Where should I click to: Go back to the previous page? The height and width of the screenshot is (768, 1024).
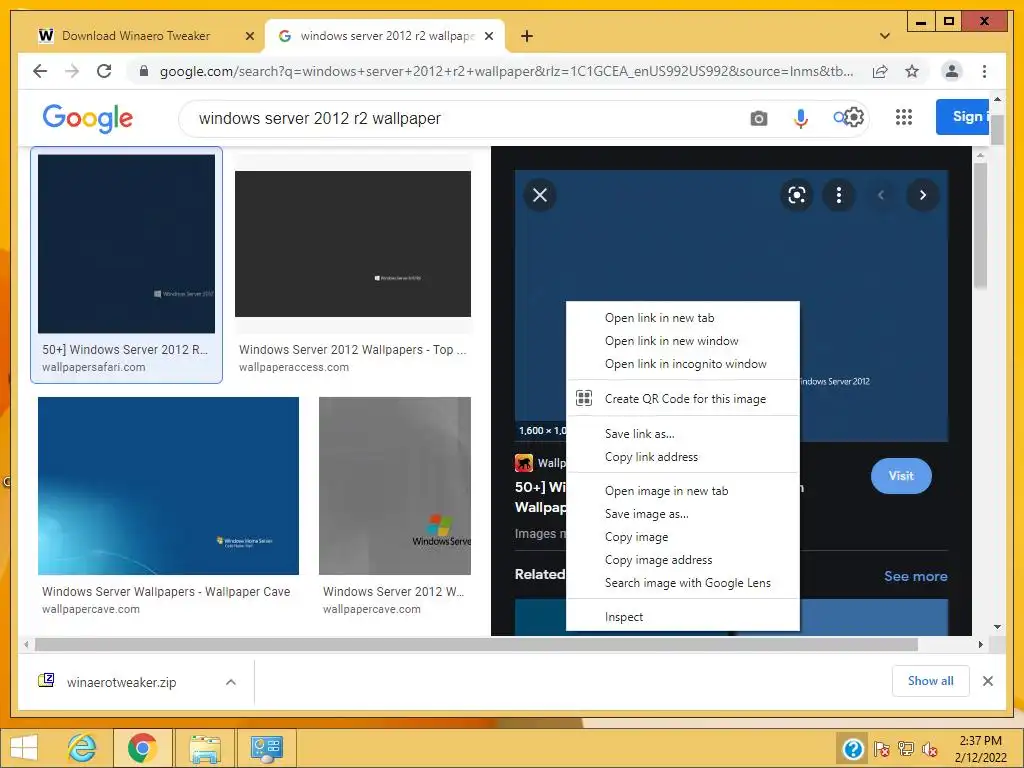click(40, 71)
